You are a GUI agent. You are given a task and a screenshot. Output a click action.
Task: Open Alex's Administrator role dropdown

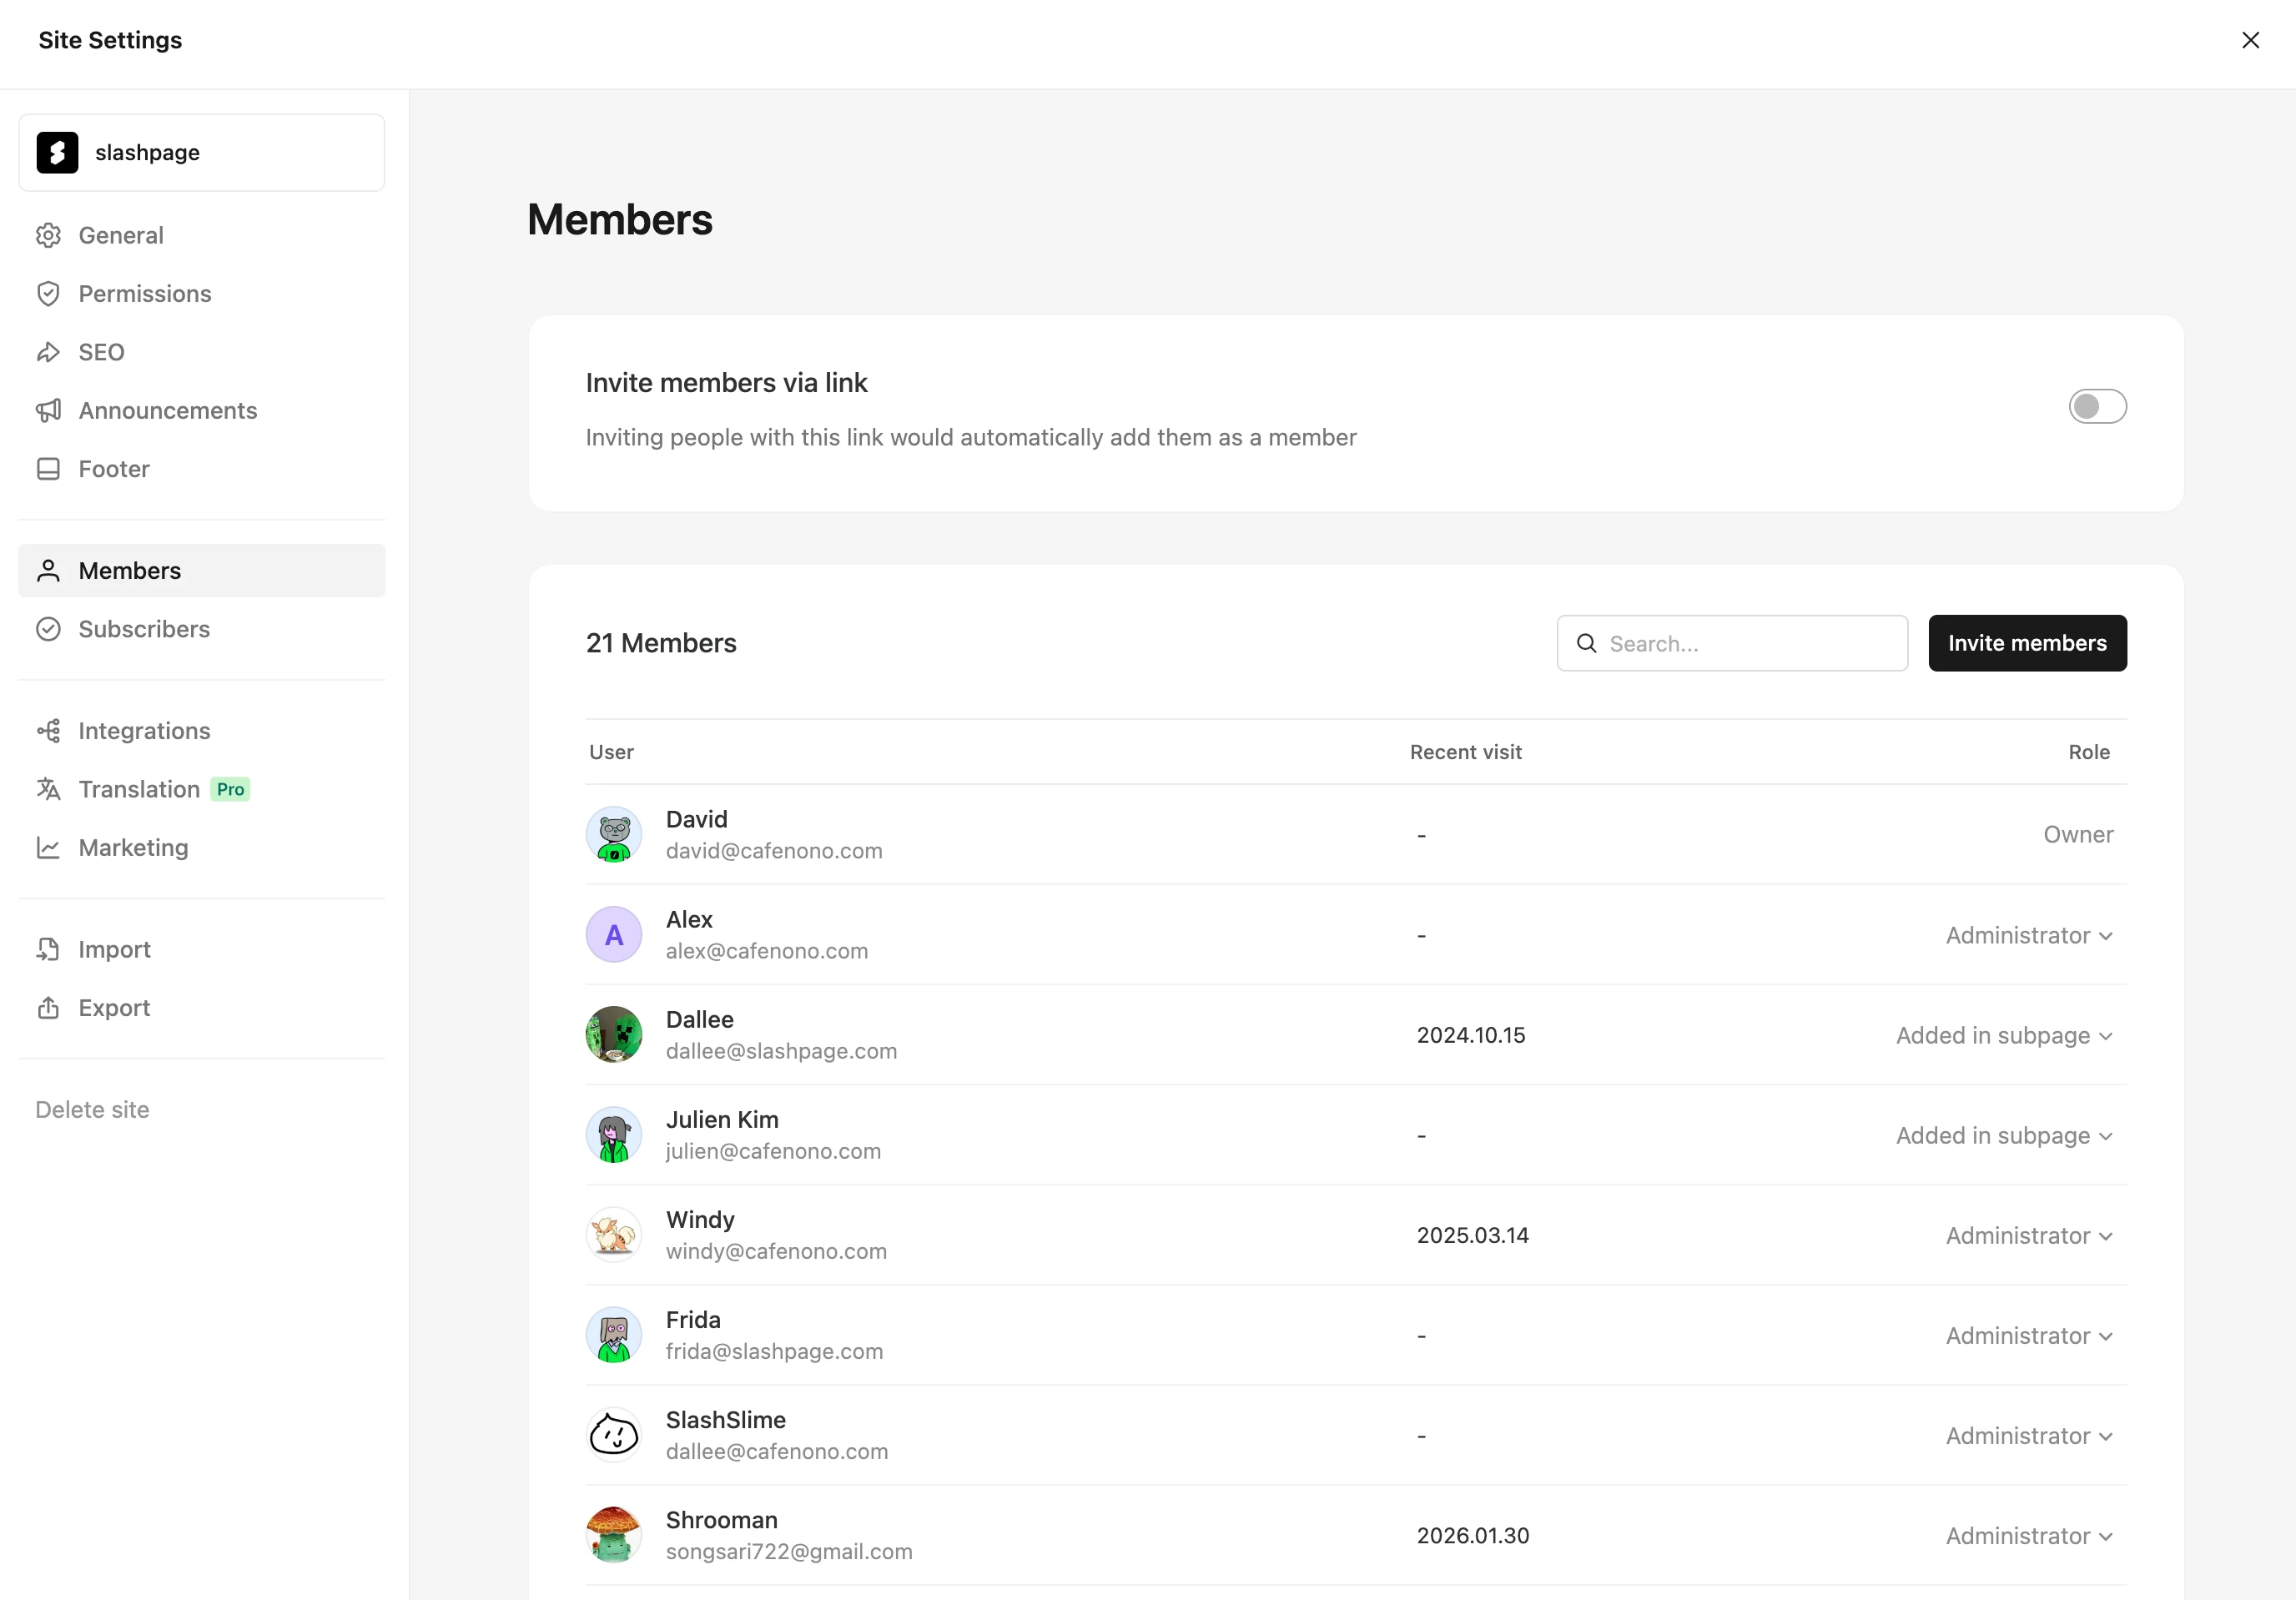pyautogui.click(x=2028, y=935)
